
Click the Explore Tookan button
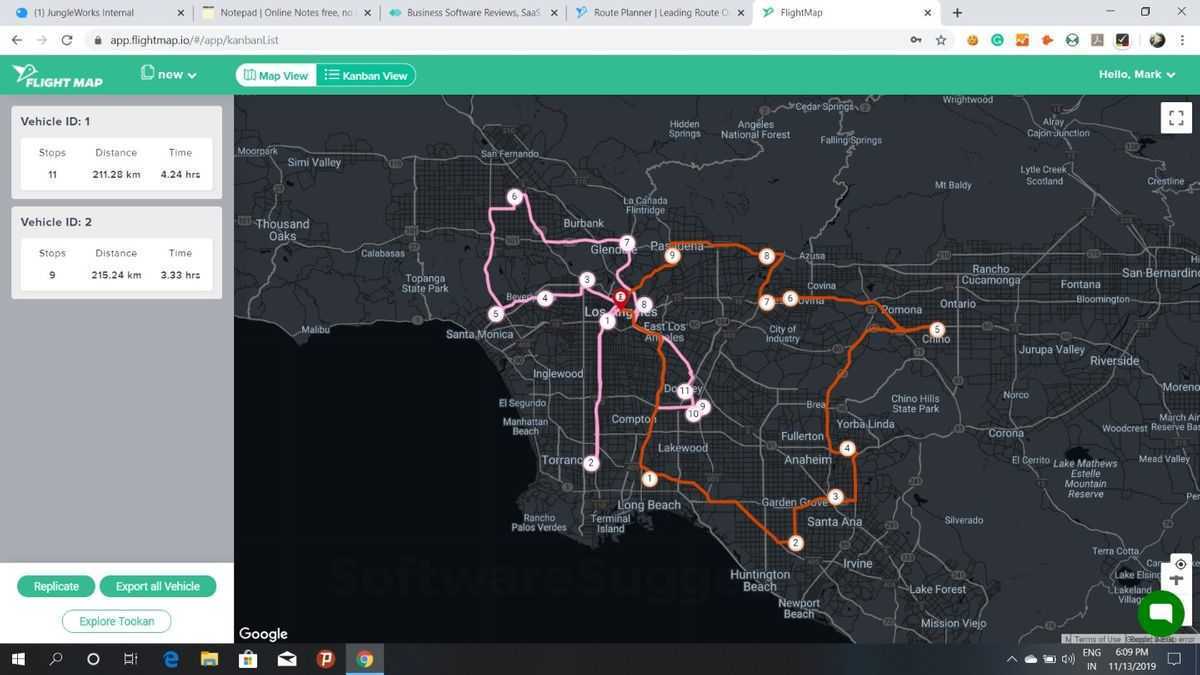click(116, 621)
